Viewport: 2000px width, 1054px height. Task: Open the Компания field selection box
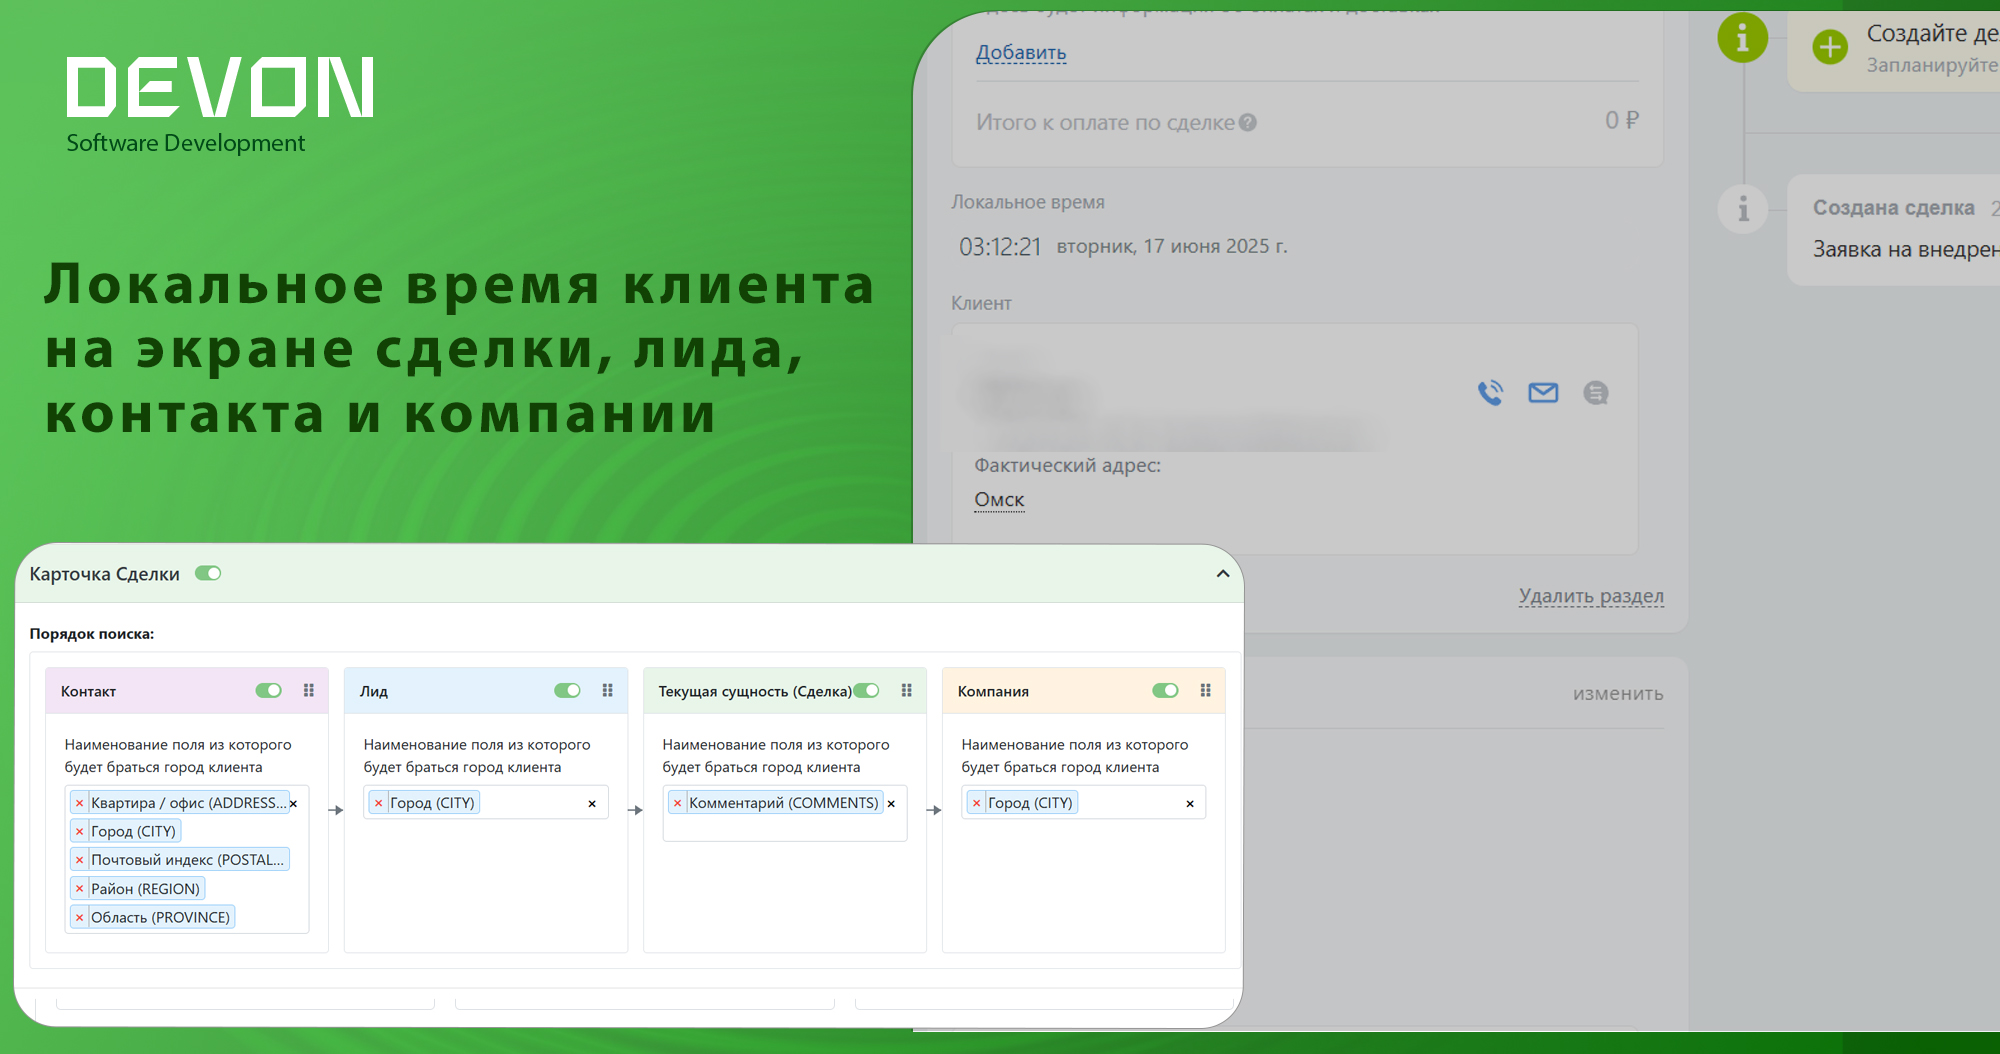click(1084, 803)
